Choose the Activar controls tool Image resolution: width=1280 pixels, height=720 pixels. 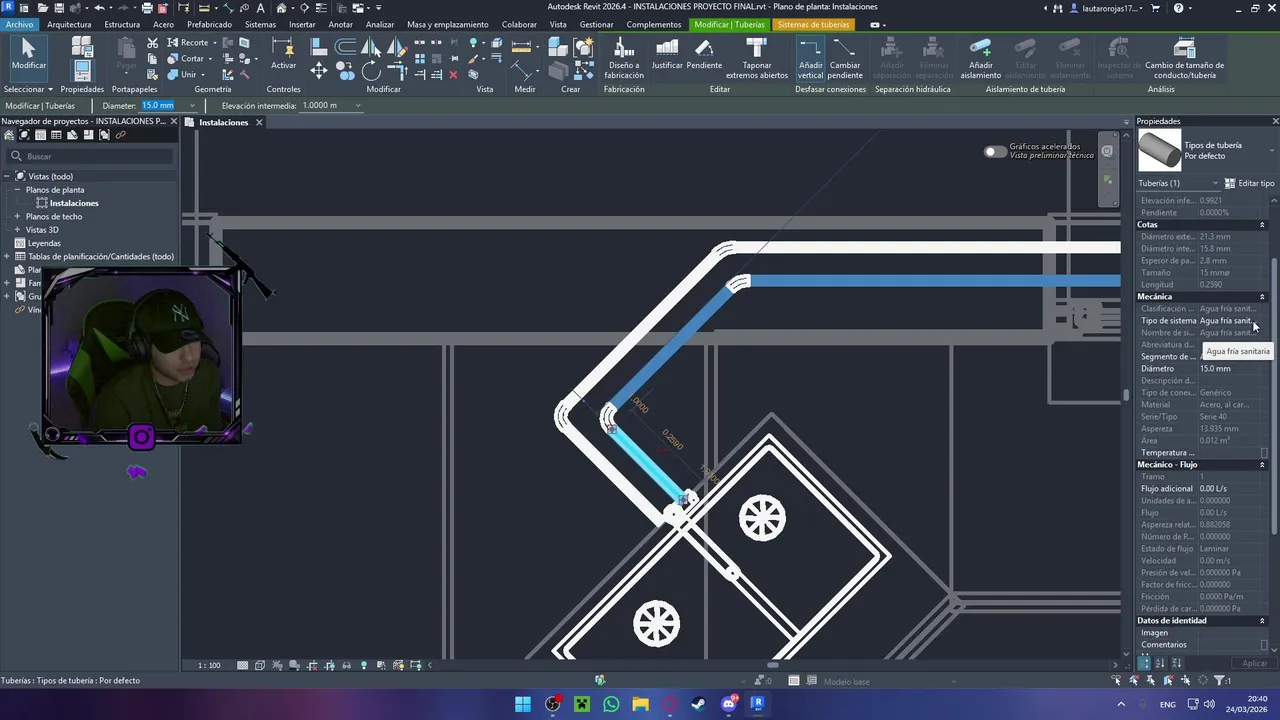pyautogui.click(x=283, y=55)
